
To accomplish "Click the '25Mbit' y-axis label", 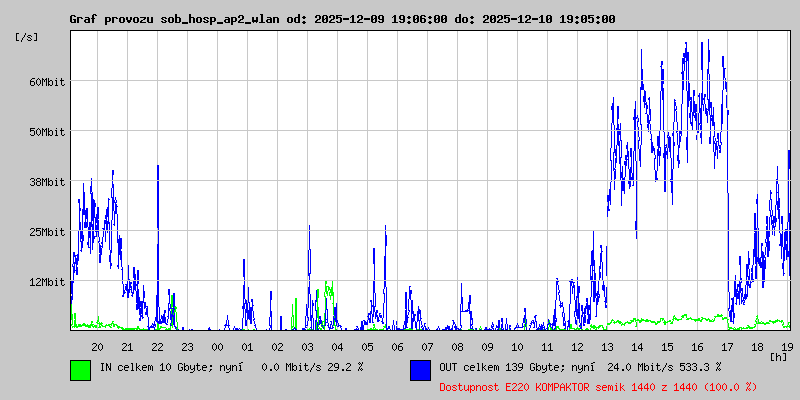I will tap(47, 232).
